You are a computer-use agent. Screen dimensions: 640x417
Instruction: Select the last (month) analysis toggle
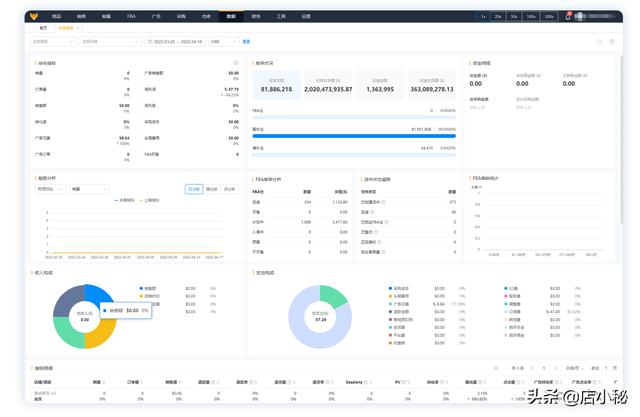point(230,189)
